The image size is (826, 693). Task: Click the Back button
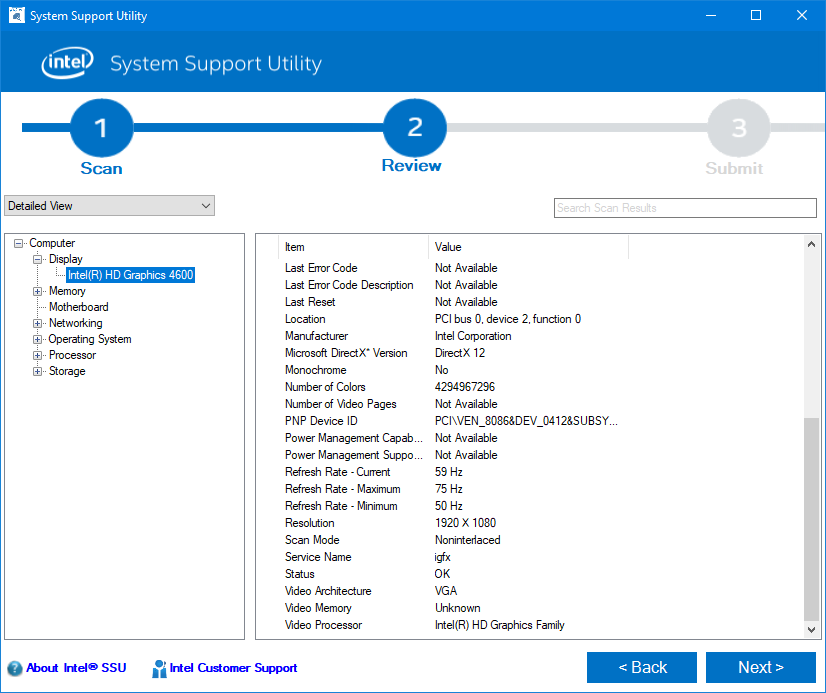[642, 667]
